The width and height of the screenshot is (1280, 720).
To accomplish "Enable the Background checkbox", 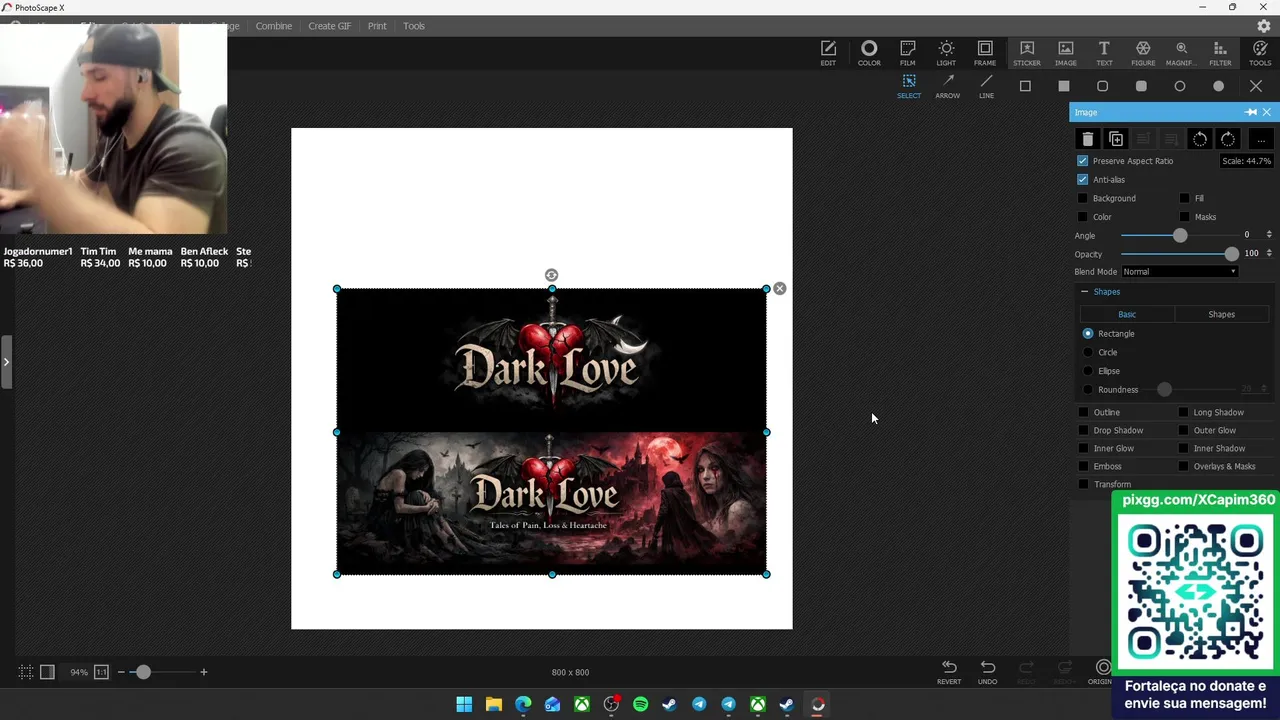I will click(1083, 198).
